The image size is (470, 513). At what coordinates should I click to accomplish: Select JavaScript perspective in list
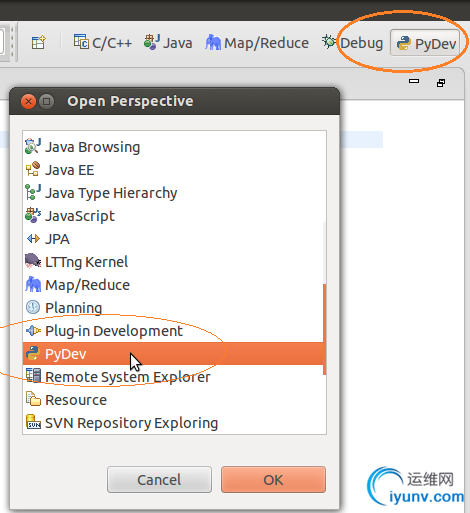(x=173, y=216)
